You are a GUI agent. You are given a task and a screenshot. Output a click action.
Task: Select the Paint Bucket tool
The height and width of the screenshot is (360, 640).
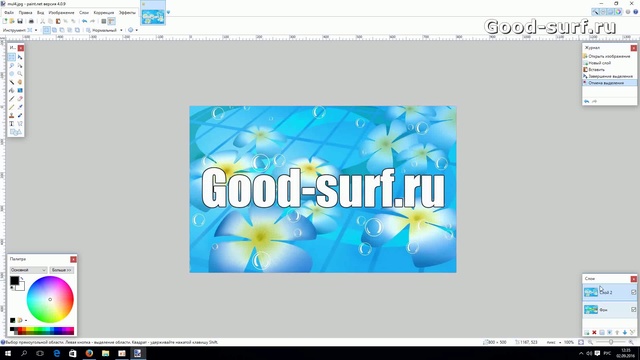(12, 90)
